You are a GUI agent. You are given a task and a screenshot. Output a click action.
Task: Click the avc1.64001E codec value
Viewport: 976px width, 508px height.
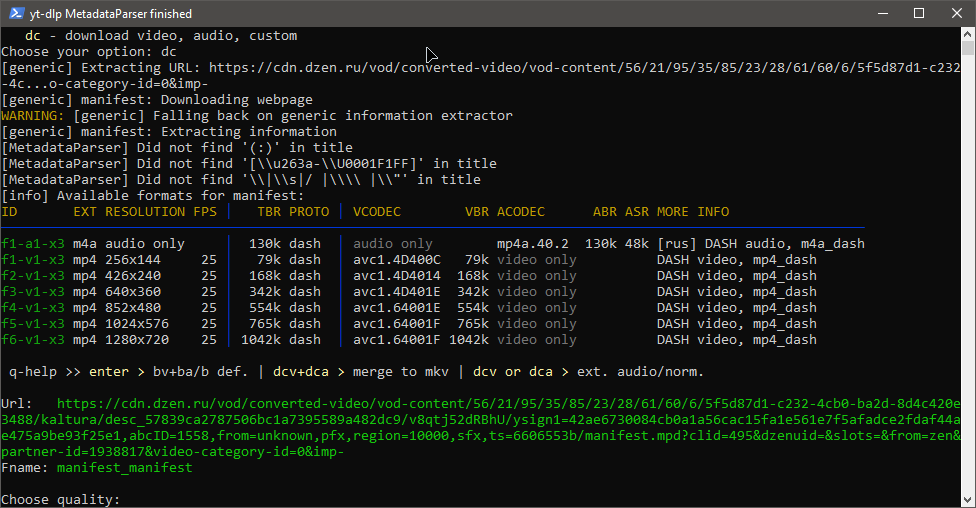pyautogui.click(x=397, y=308)
